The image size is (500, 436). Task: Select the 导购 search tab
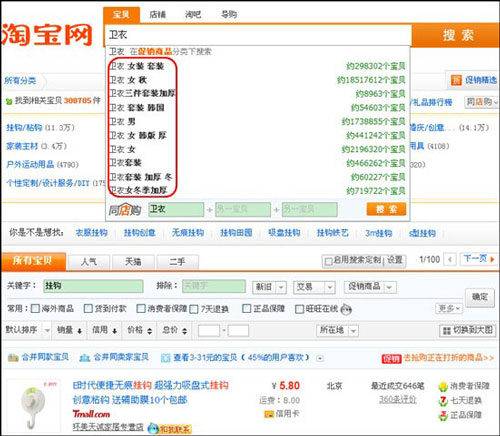(x=229, y=14)
